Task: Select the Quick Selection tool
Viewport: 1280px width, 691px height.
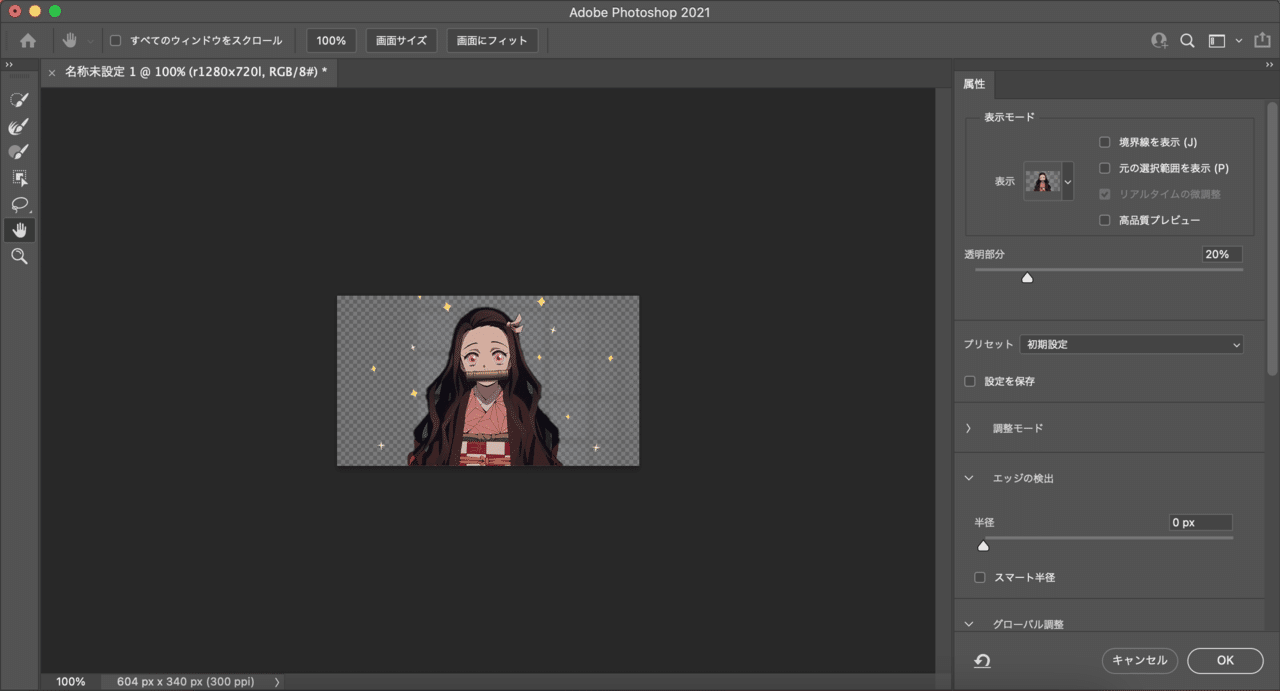Action: pyautogui.click(x=19, y=100)
